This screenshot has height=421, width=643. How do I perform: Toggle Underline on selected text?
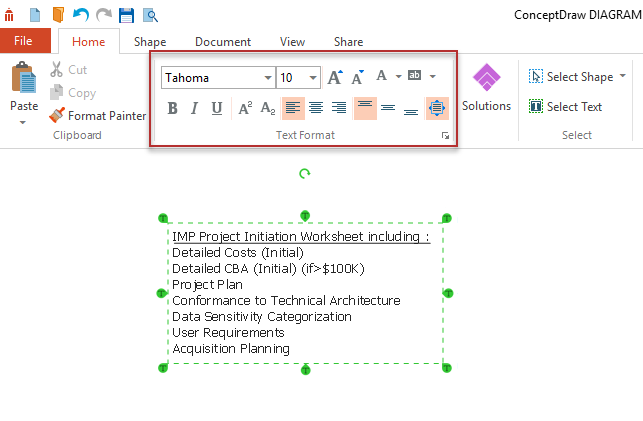pos(216,108)
